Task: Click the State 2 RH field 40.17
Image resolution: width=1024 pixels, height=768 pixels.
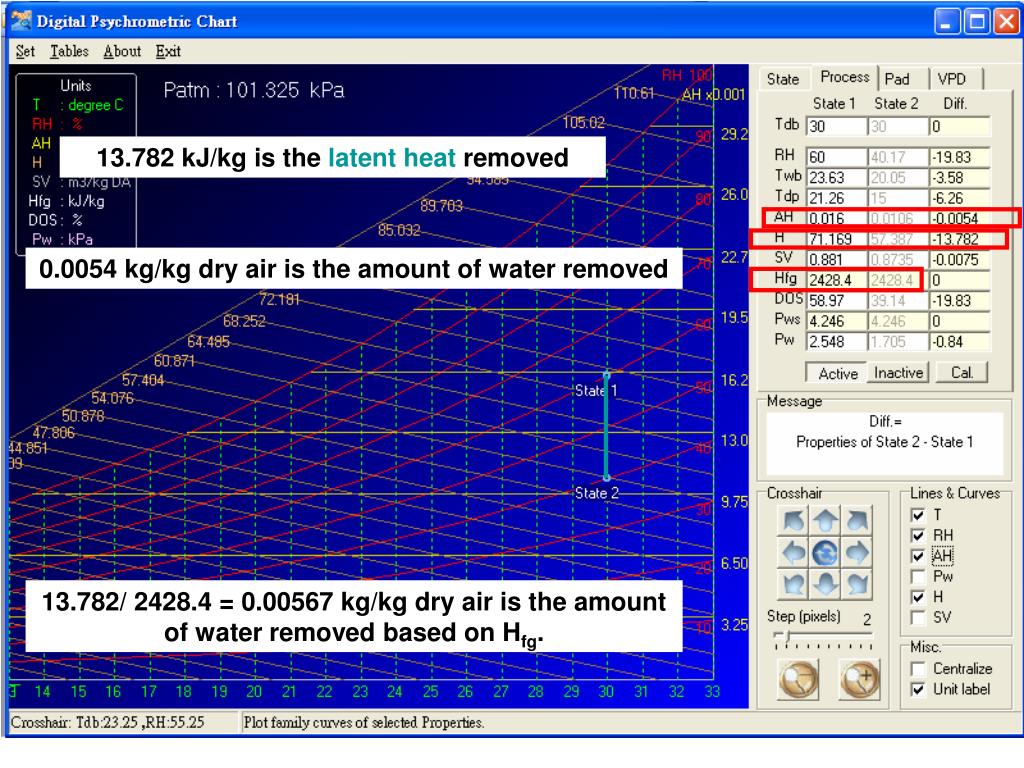Action: pyautogui.click(x=898, y=157)
